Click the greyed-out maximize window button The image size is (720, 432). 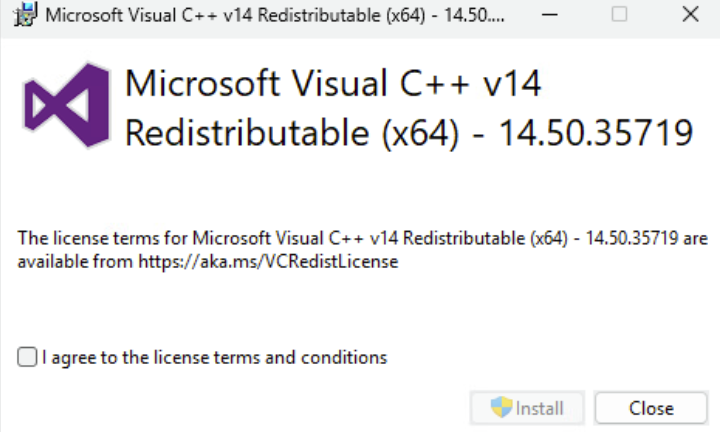(620, 16)
